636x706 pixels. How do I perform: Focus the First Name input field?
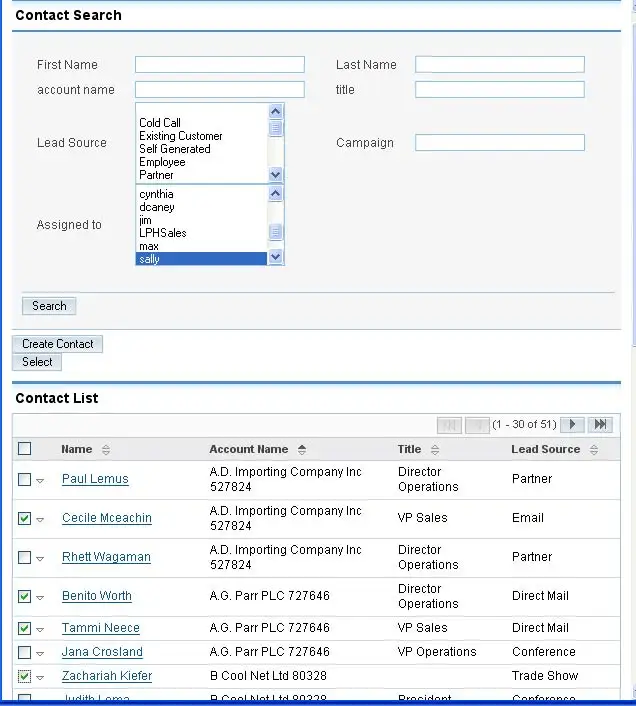point(220,64)
